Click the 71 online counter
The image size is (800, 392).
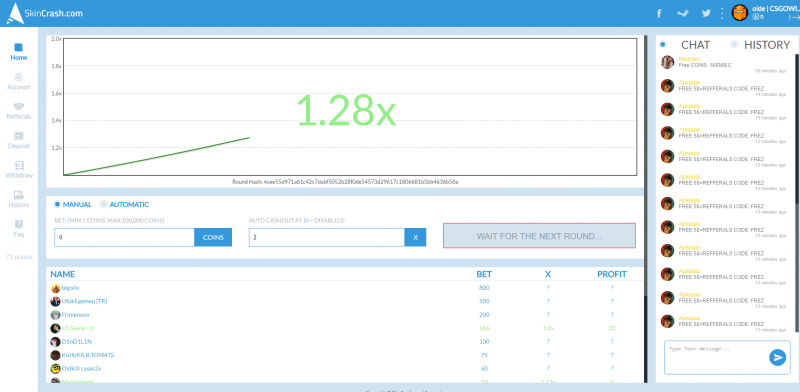tap(19, 257)
